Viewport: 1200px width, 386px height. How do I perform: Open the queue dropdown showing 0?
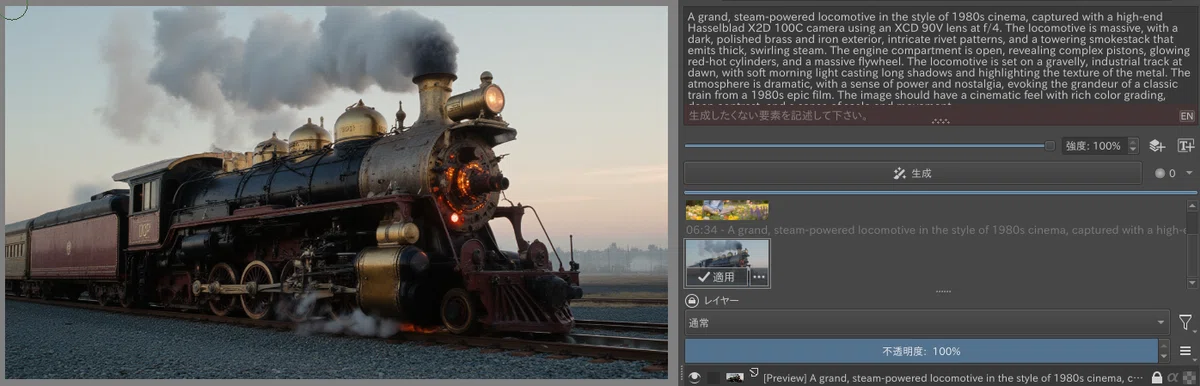1174,173
